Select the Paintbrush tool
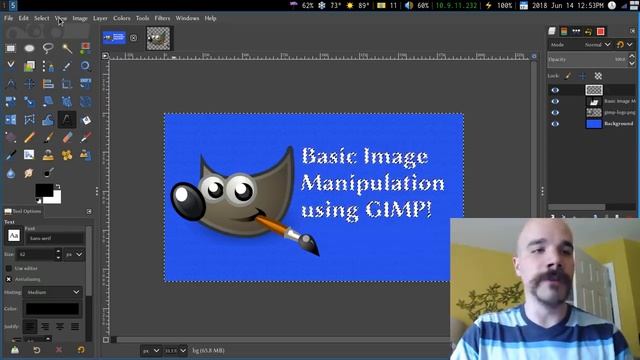640x360 pixels. (48, 137)
